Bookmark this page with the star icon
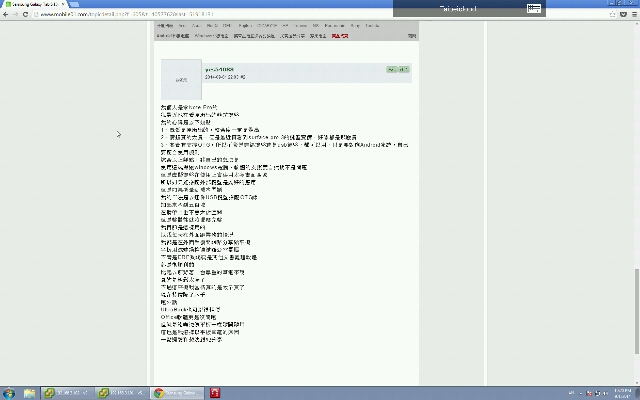This screenshot has height=400, width=640. (x=612, y=14)
